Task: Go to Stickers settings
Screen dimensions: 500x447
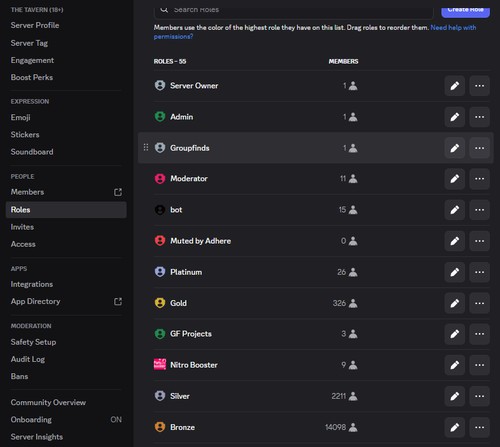Action: point(25,135)
